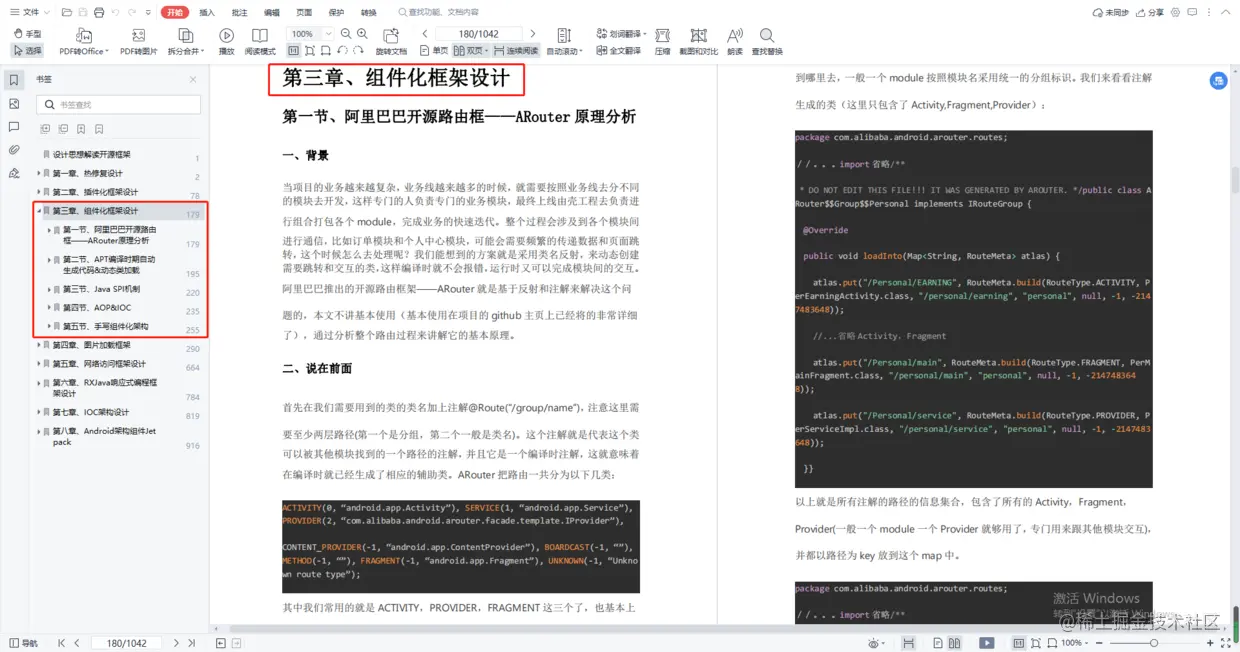Click the 查找功能、文档内容 search box
1240x652 pixels.
coord(440,12)
